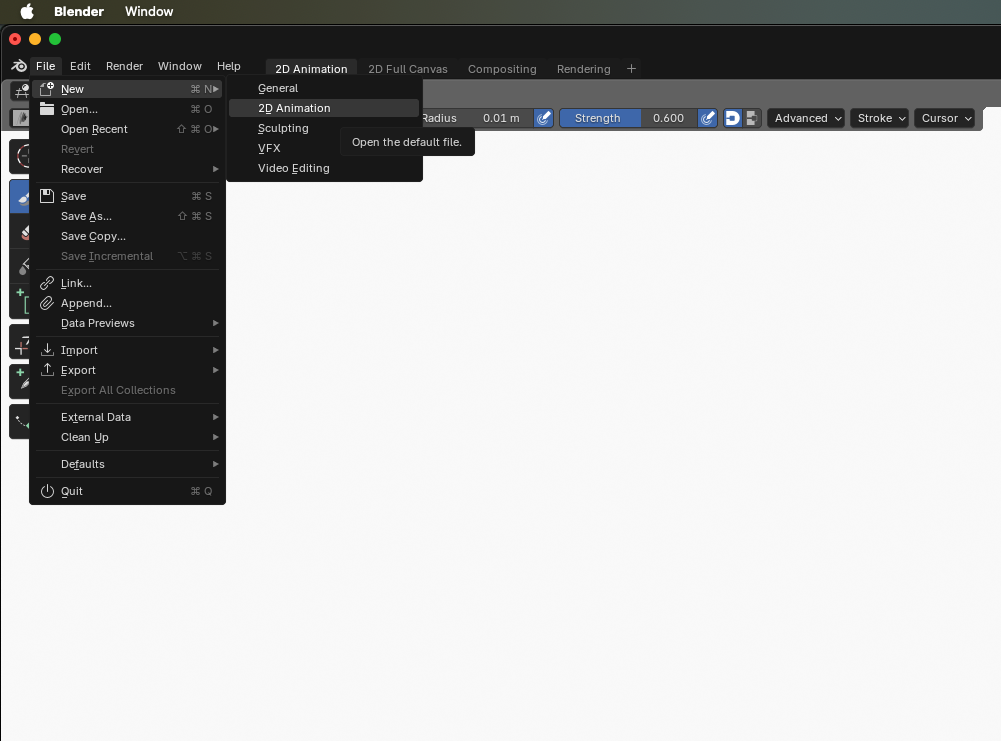Click the Blender logo icon in the menu bar
This screenshot has height=741, width=1001.
click(19, 66)
